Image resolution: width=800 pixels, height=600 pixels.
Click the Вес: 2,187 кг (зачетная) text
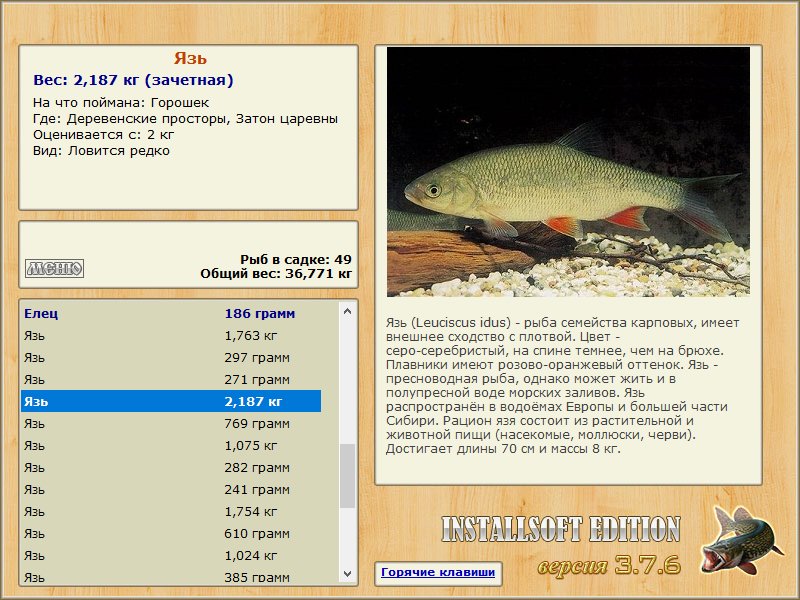tap(133, 80)
